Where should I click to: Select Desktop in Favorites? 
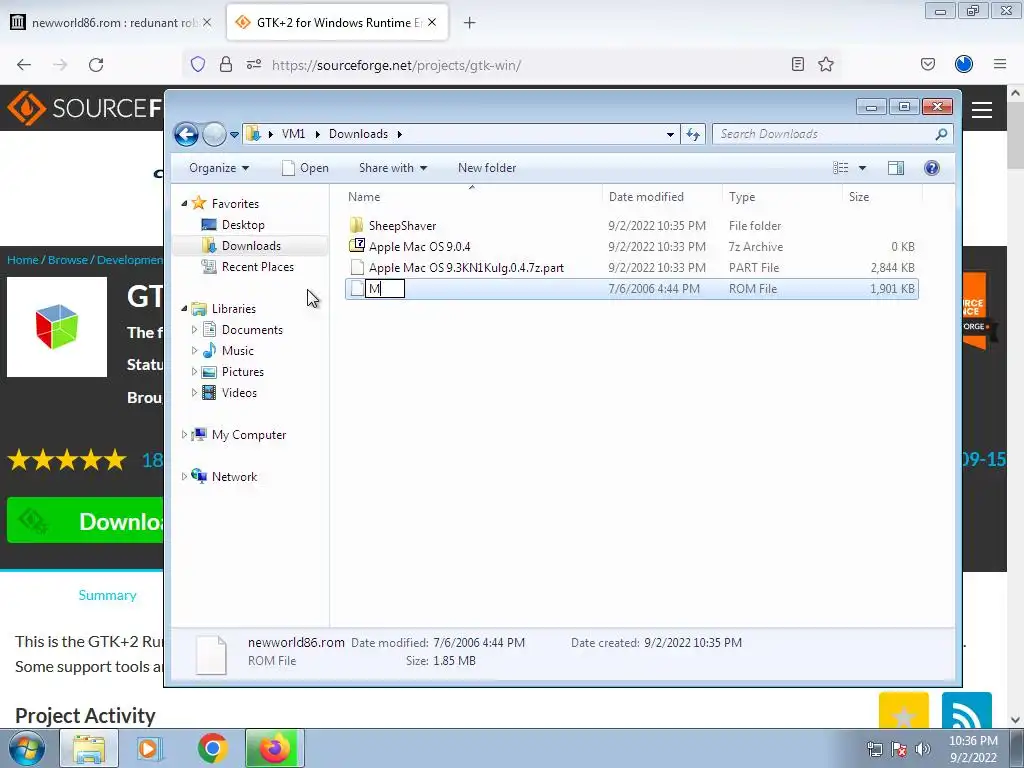(x=243, y=225)
